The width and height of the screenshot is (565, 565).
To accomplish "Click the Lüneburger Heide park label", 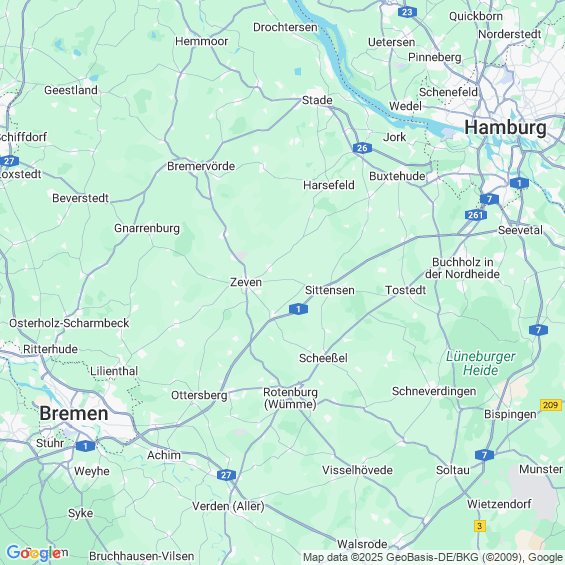I will coord(480,363).
